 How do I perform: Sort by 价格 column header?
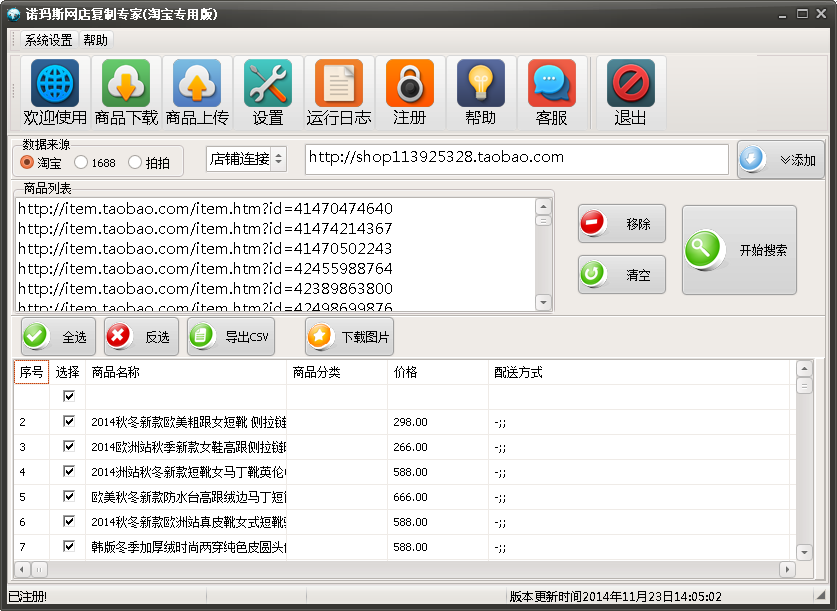pyautogui.click(x=438, y=372)
